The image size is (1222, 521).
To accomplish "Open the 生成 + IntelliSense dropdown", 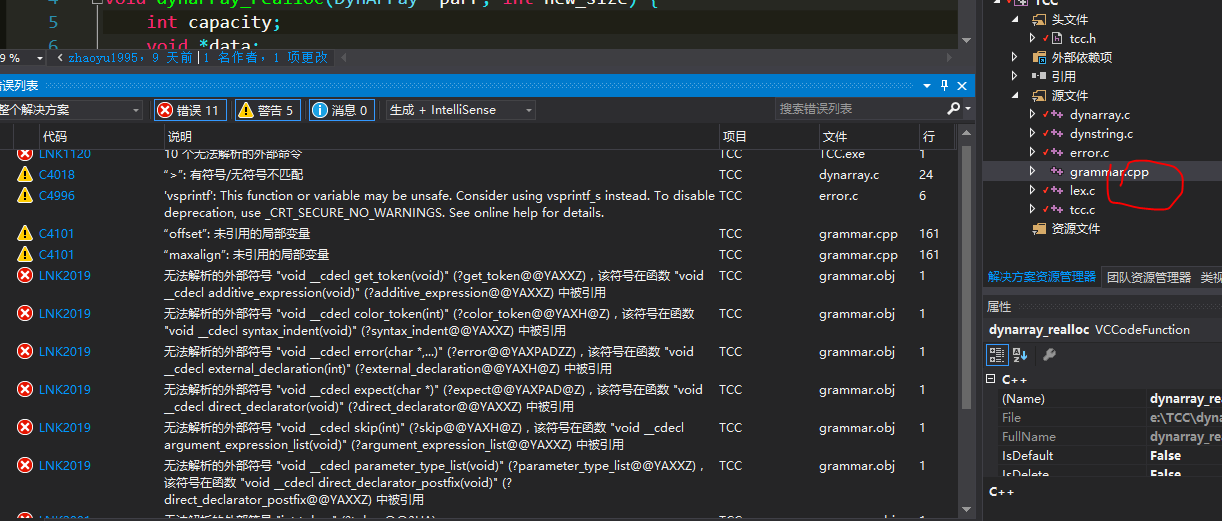I will pyautogui.click(x=461, y=110).
